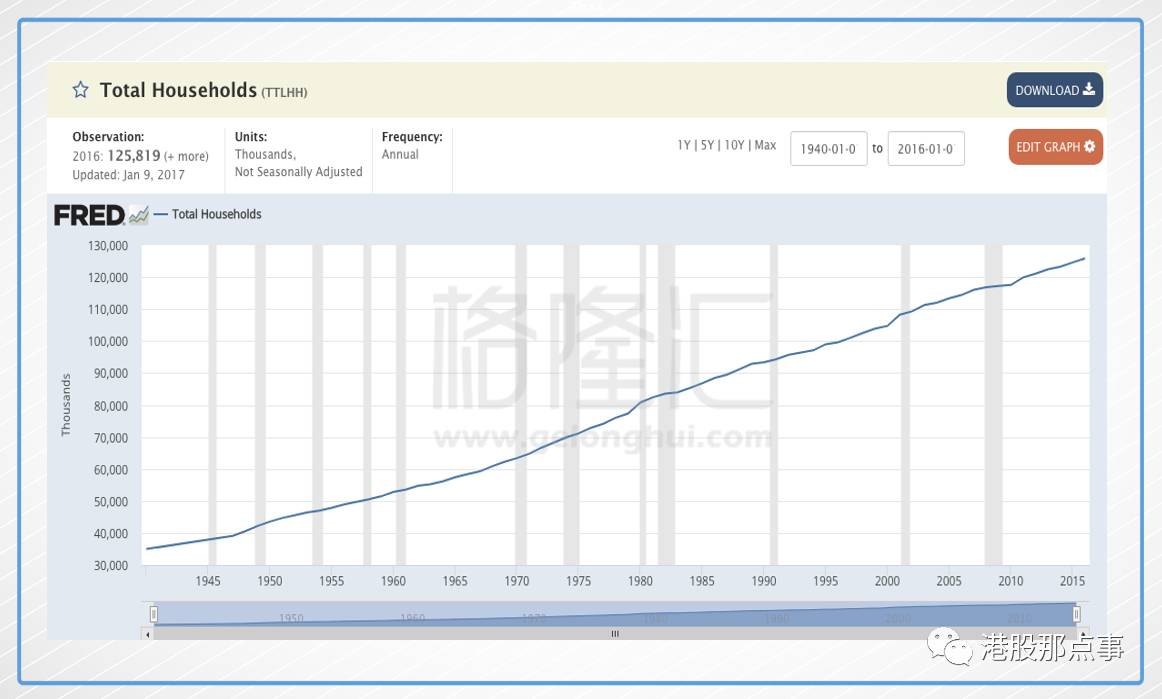Click the FRED chart icon next to logo

[139, 215]
